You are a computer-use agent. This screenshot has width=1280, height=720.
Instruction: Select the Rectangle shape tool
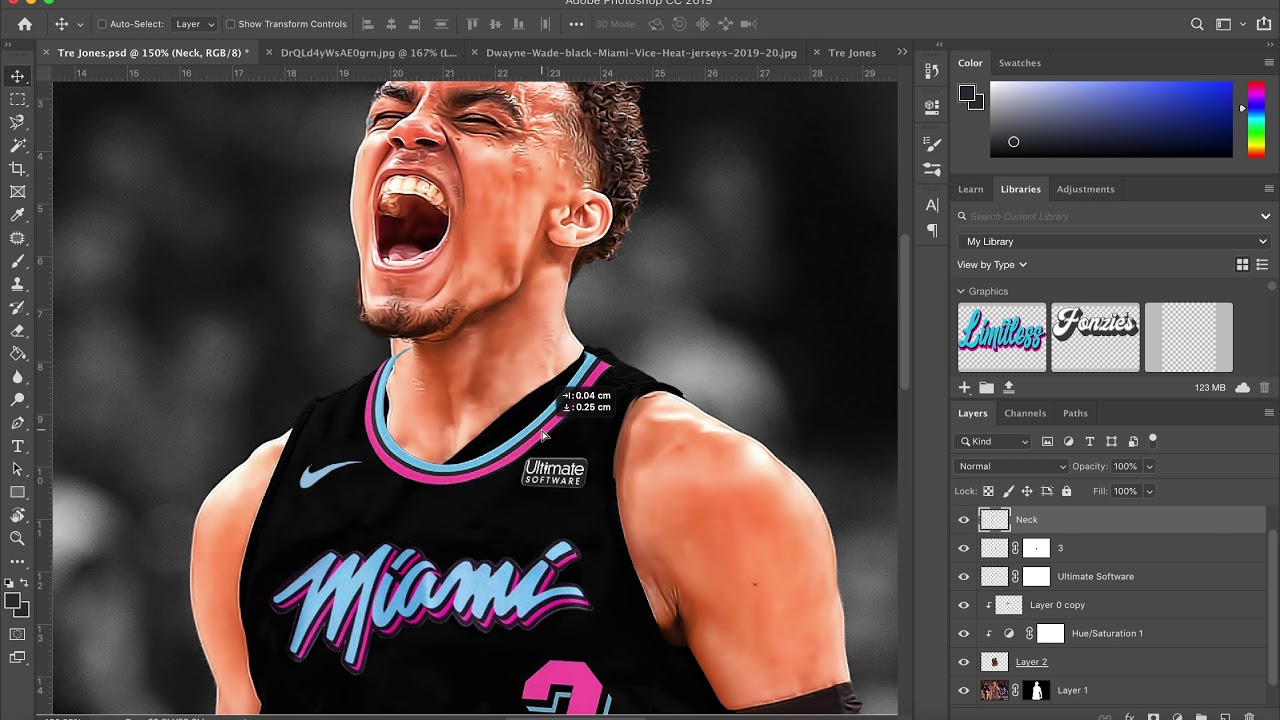tap(17, 492)
